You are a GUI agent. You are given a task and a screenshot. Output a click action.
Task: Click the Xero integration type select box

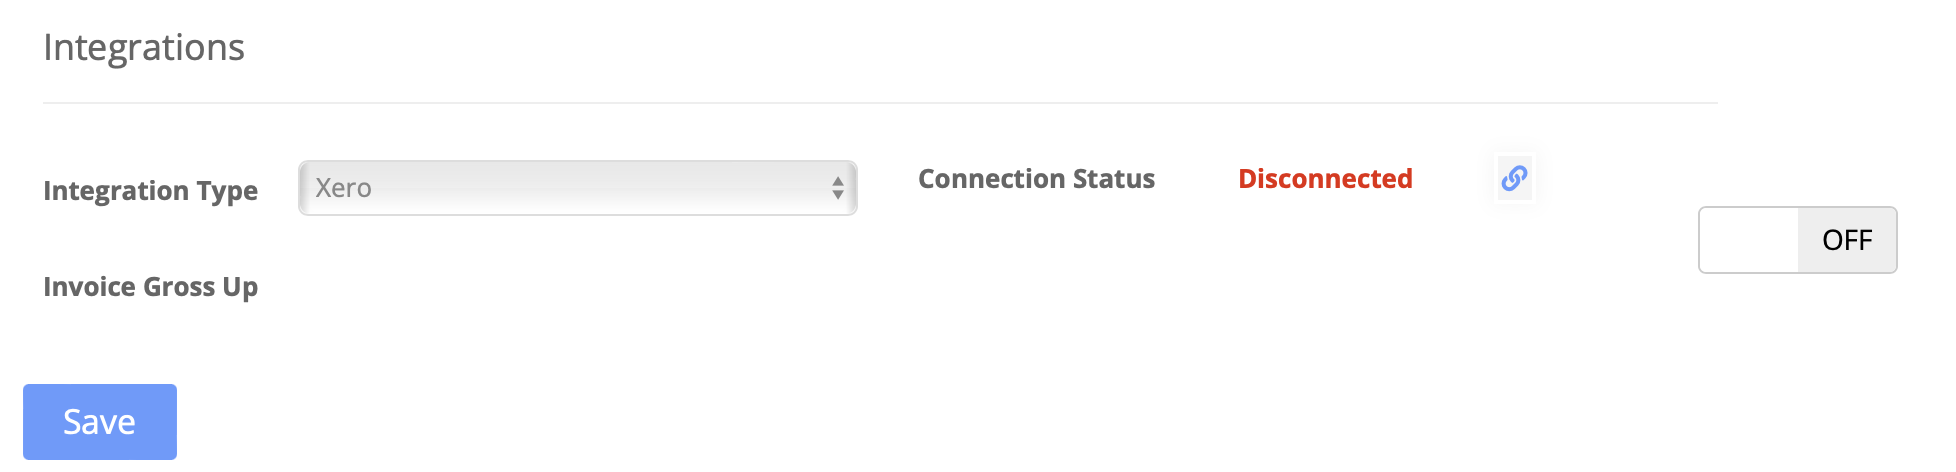[578, 188]
